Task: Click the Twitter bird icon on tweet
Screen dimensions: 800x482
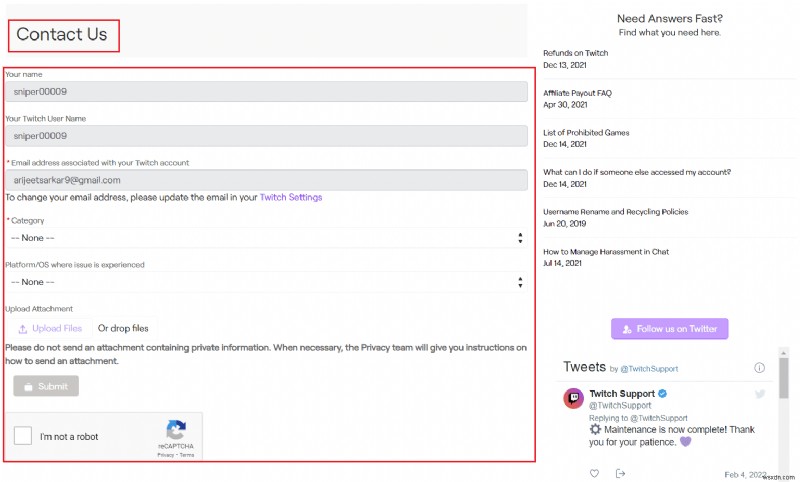Action: click(760, 394)
